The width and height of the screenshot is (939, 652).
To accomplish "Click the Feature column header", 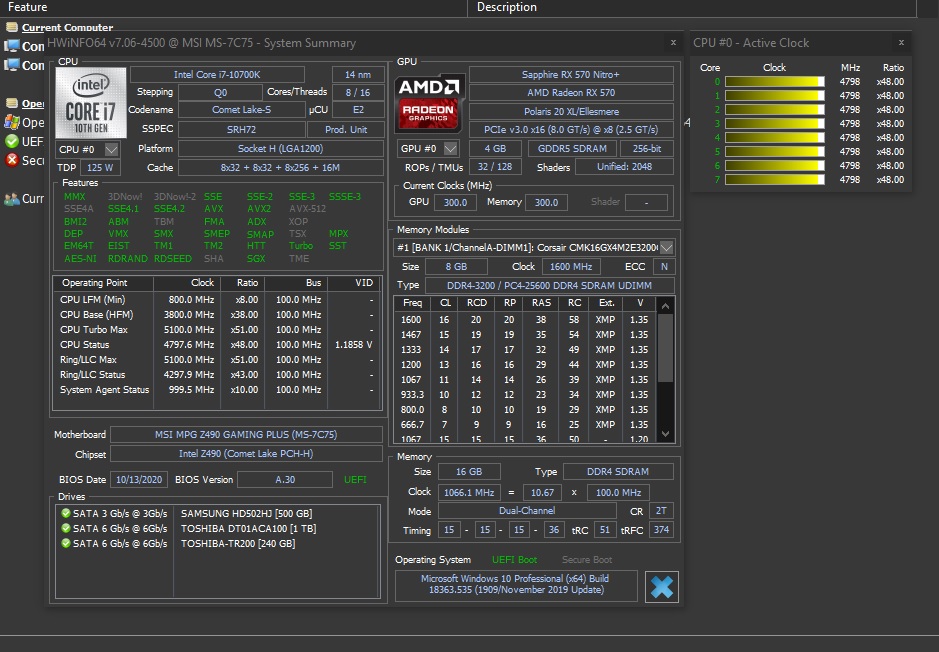I will point(234,7).
